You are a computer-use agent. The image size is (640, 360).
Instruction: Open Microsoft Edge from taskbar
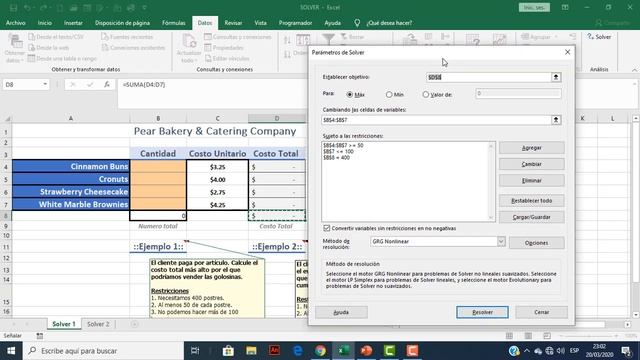298,351
